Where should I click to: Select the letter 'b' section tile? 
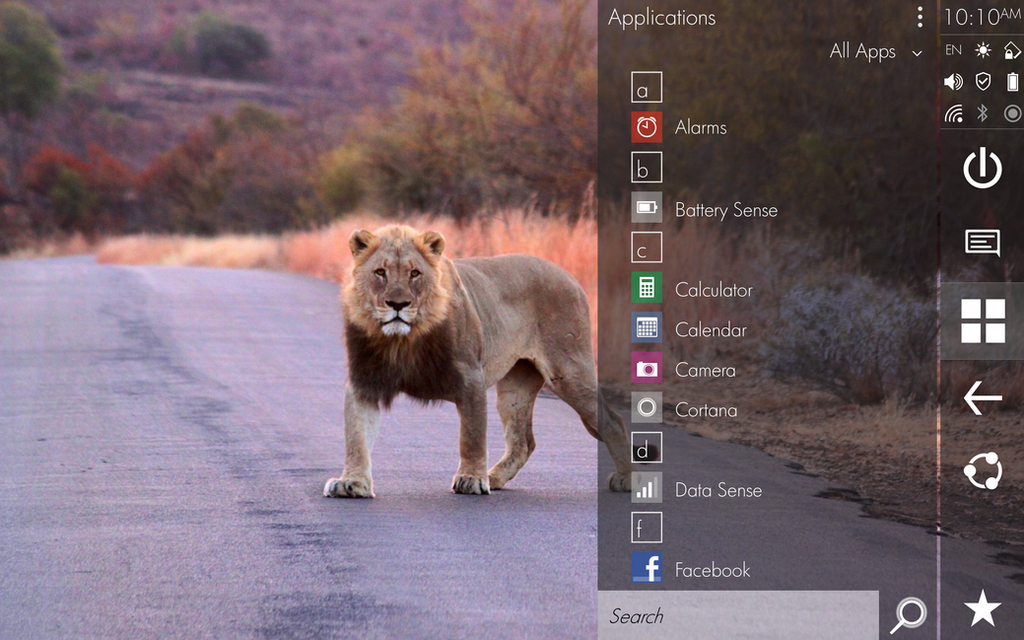pos(647,167)
